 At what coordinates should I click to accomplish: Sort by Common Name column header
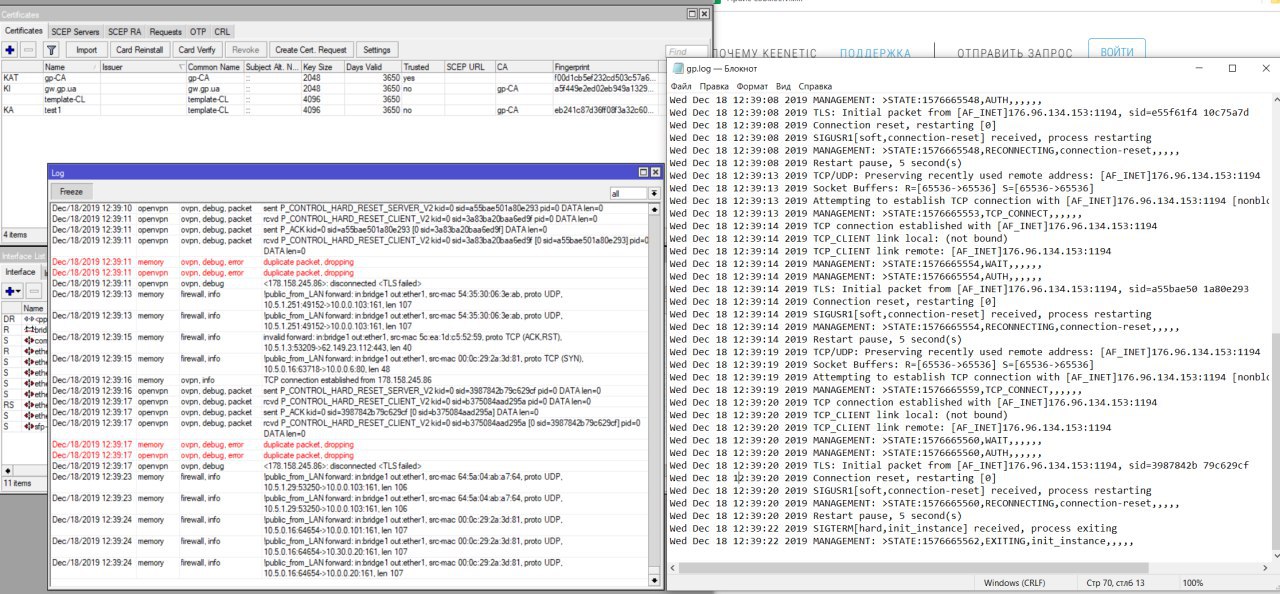coord(214,67)
